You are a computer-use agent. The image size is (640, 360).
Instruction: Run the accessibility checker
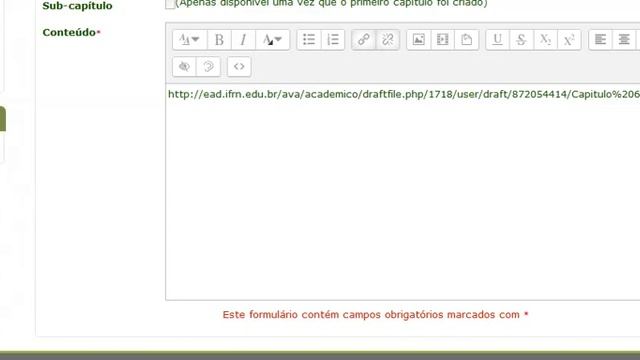coord(184,66)
